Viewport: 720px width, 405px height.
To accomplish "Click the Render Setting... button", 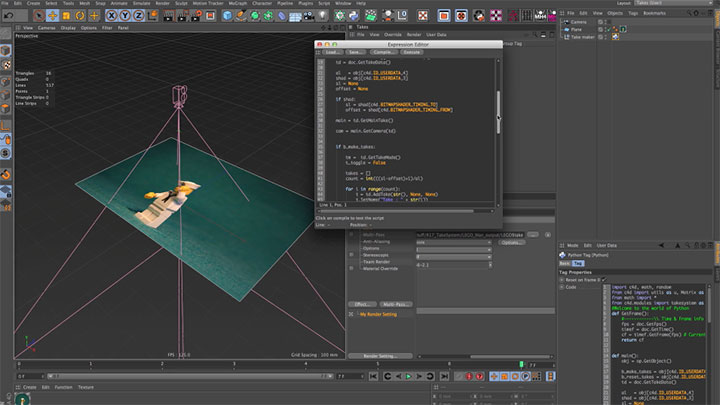I will pos(380,356).
